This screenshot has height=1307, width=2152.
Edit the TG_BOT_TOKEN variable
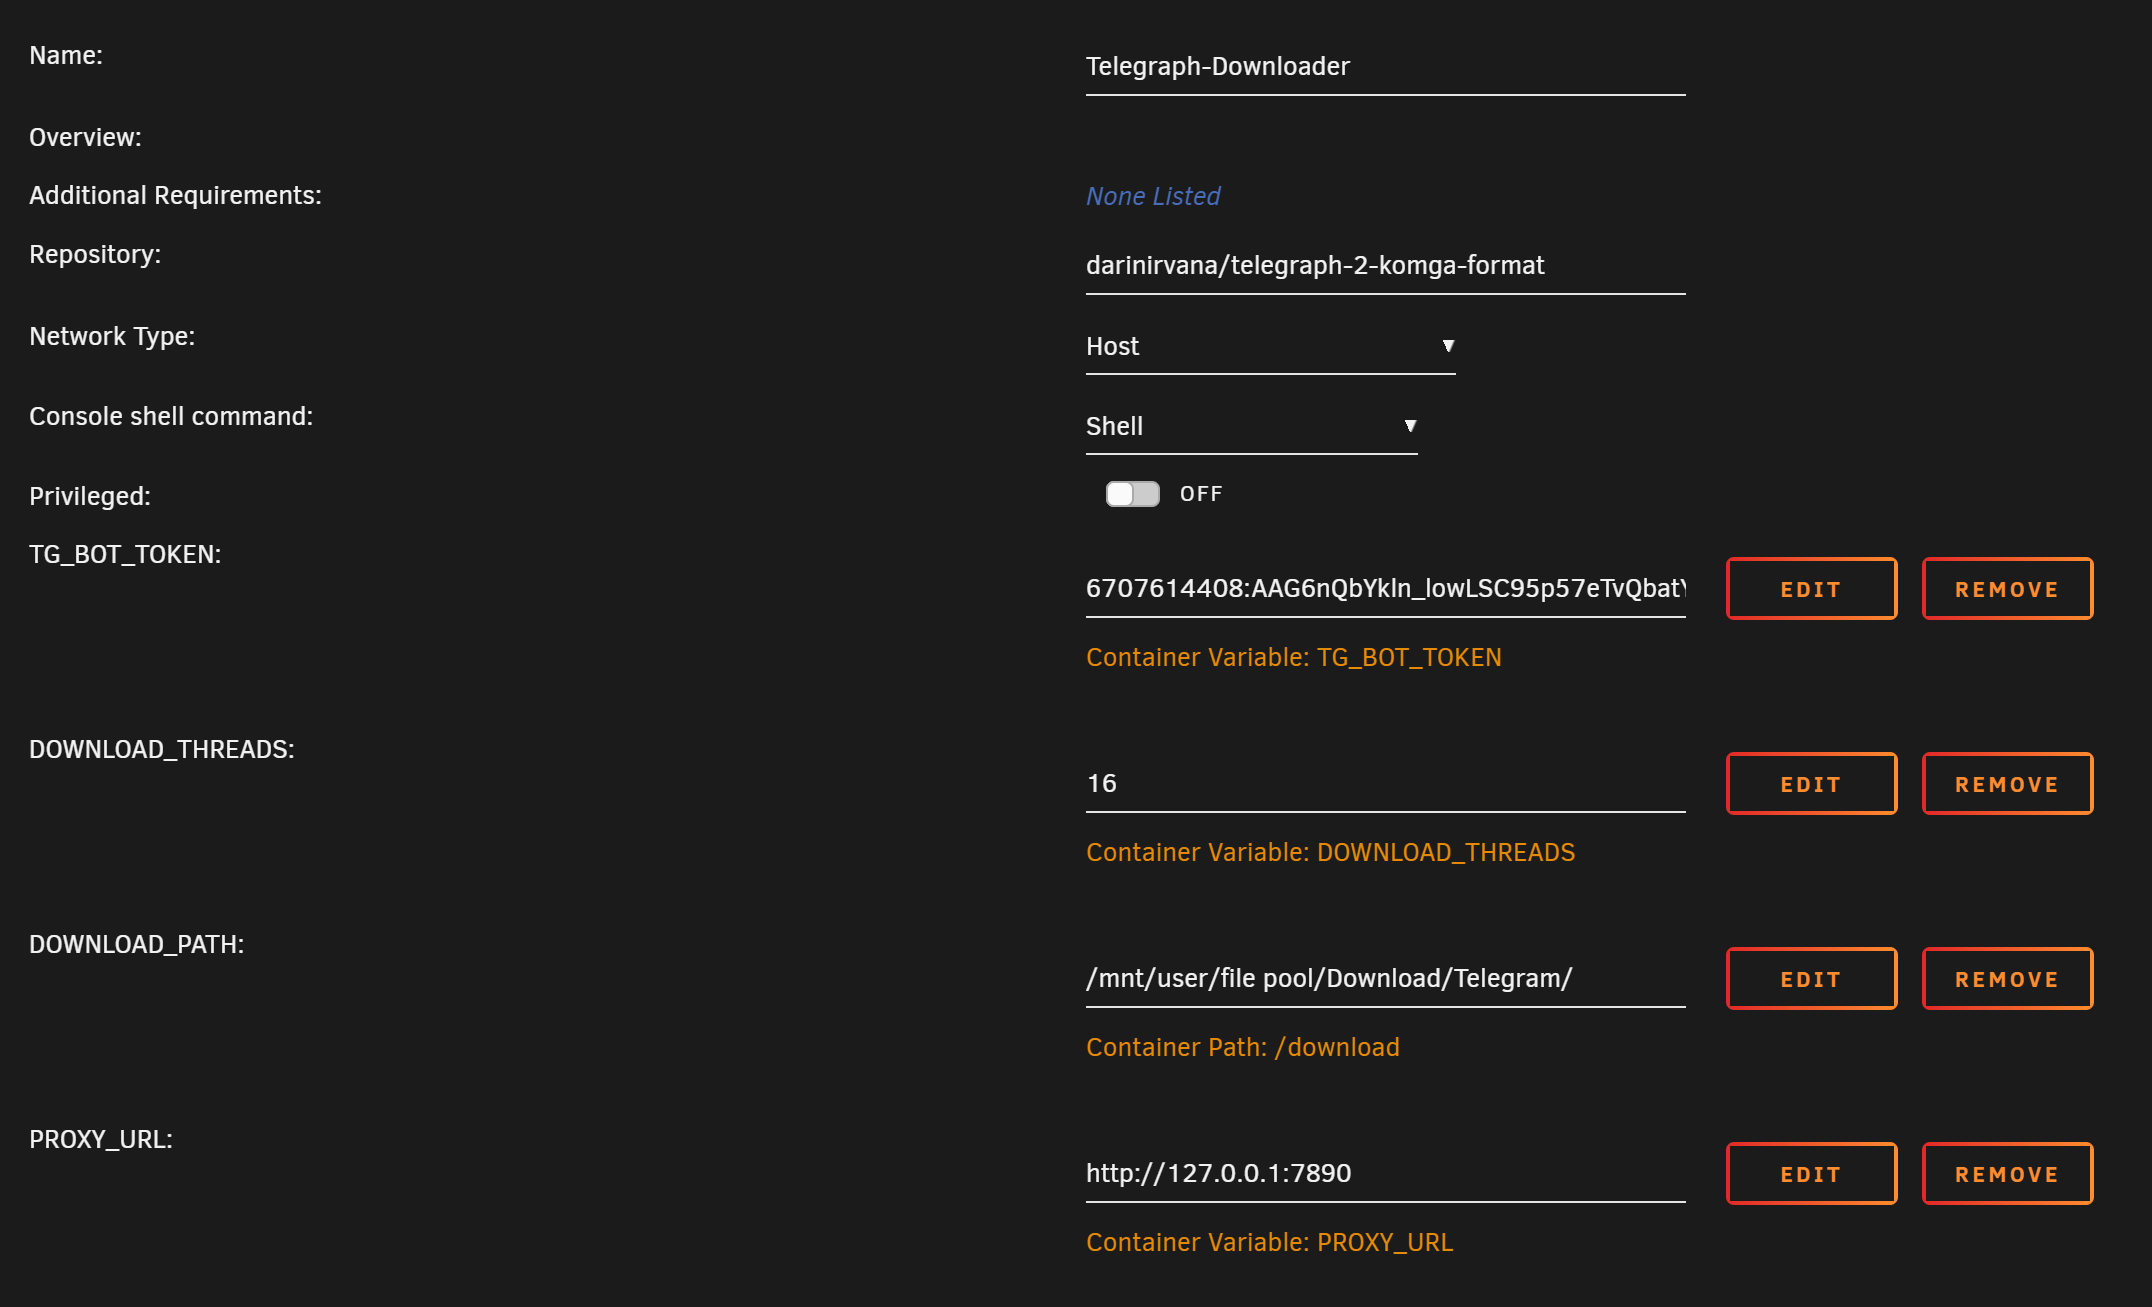(x=1810, y=589)
